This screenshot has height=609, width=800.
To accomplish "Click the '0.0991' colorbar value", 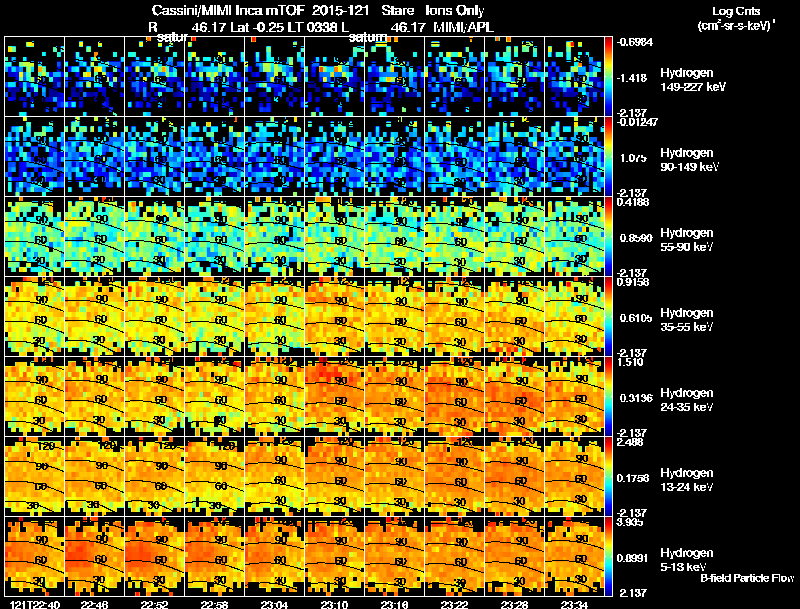I will (635, 559).
